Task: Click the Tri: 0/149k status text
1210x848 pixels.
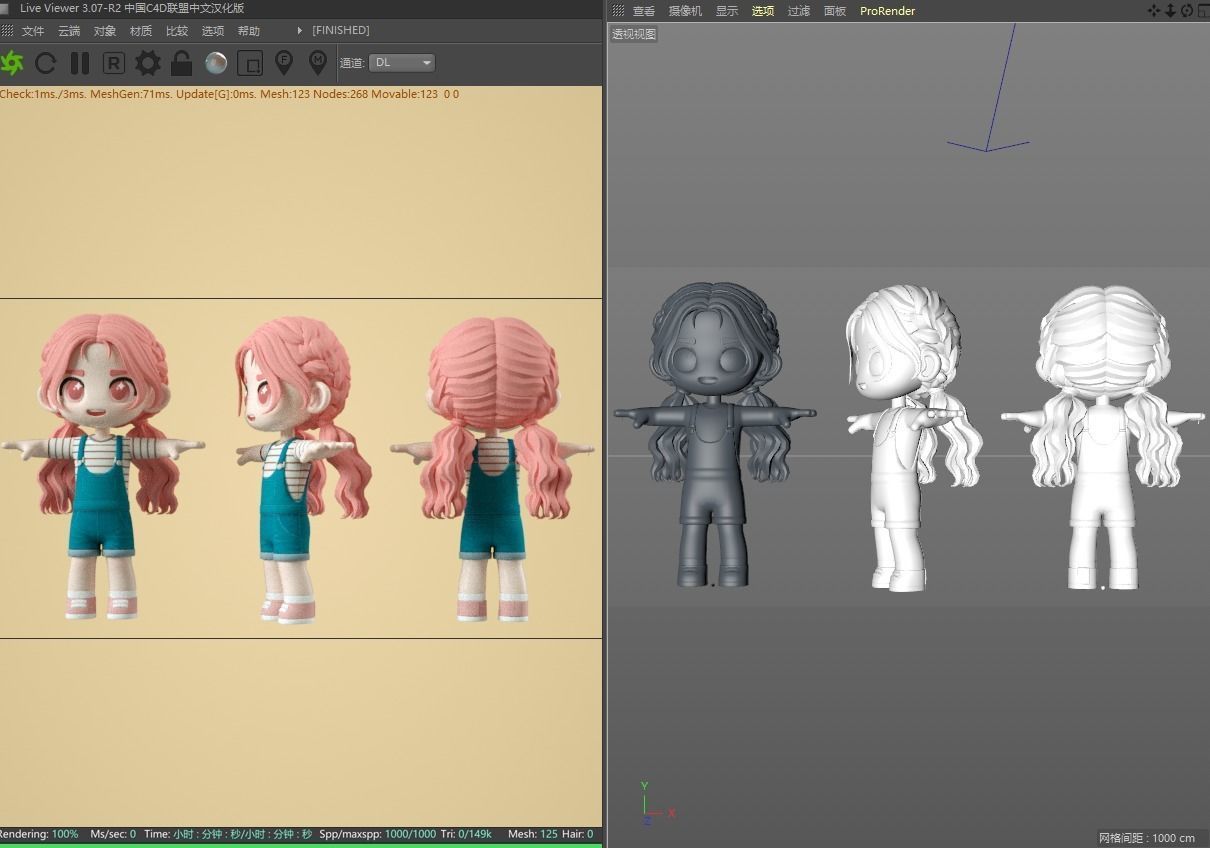Action: coord(466,834)
